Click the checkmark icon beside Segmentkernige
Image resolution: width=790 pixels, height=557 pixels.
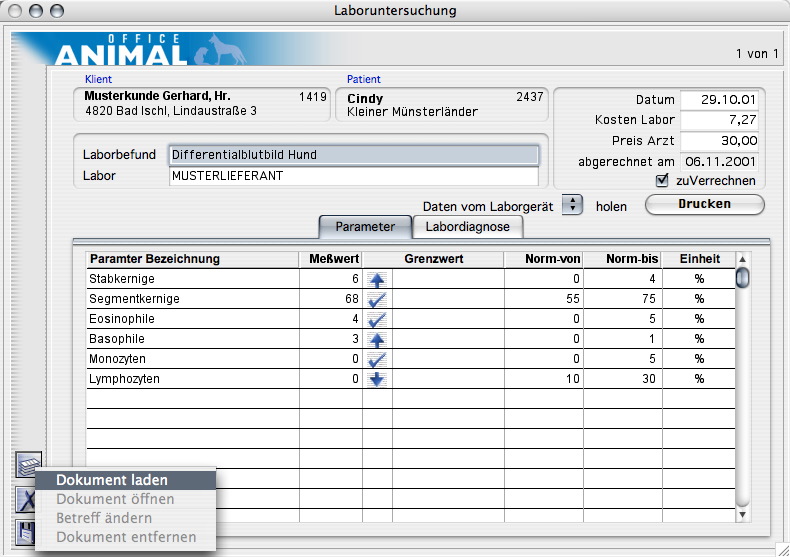tap(377, 299)
